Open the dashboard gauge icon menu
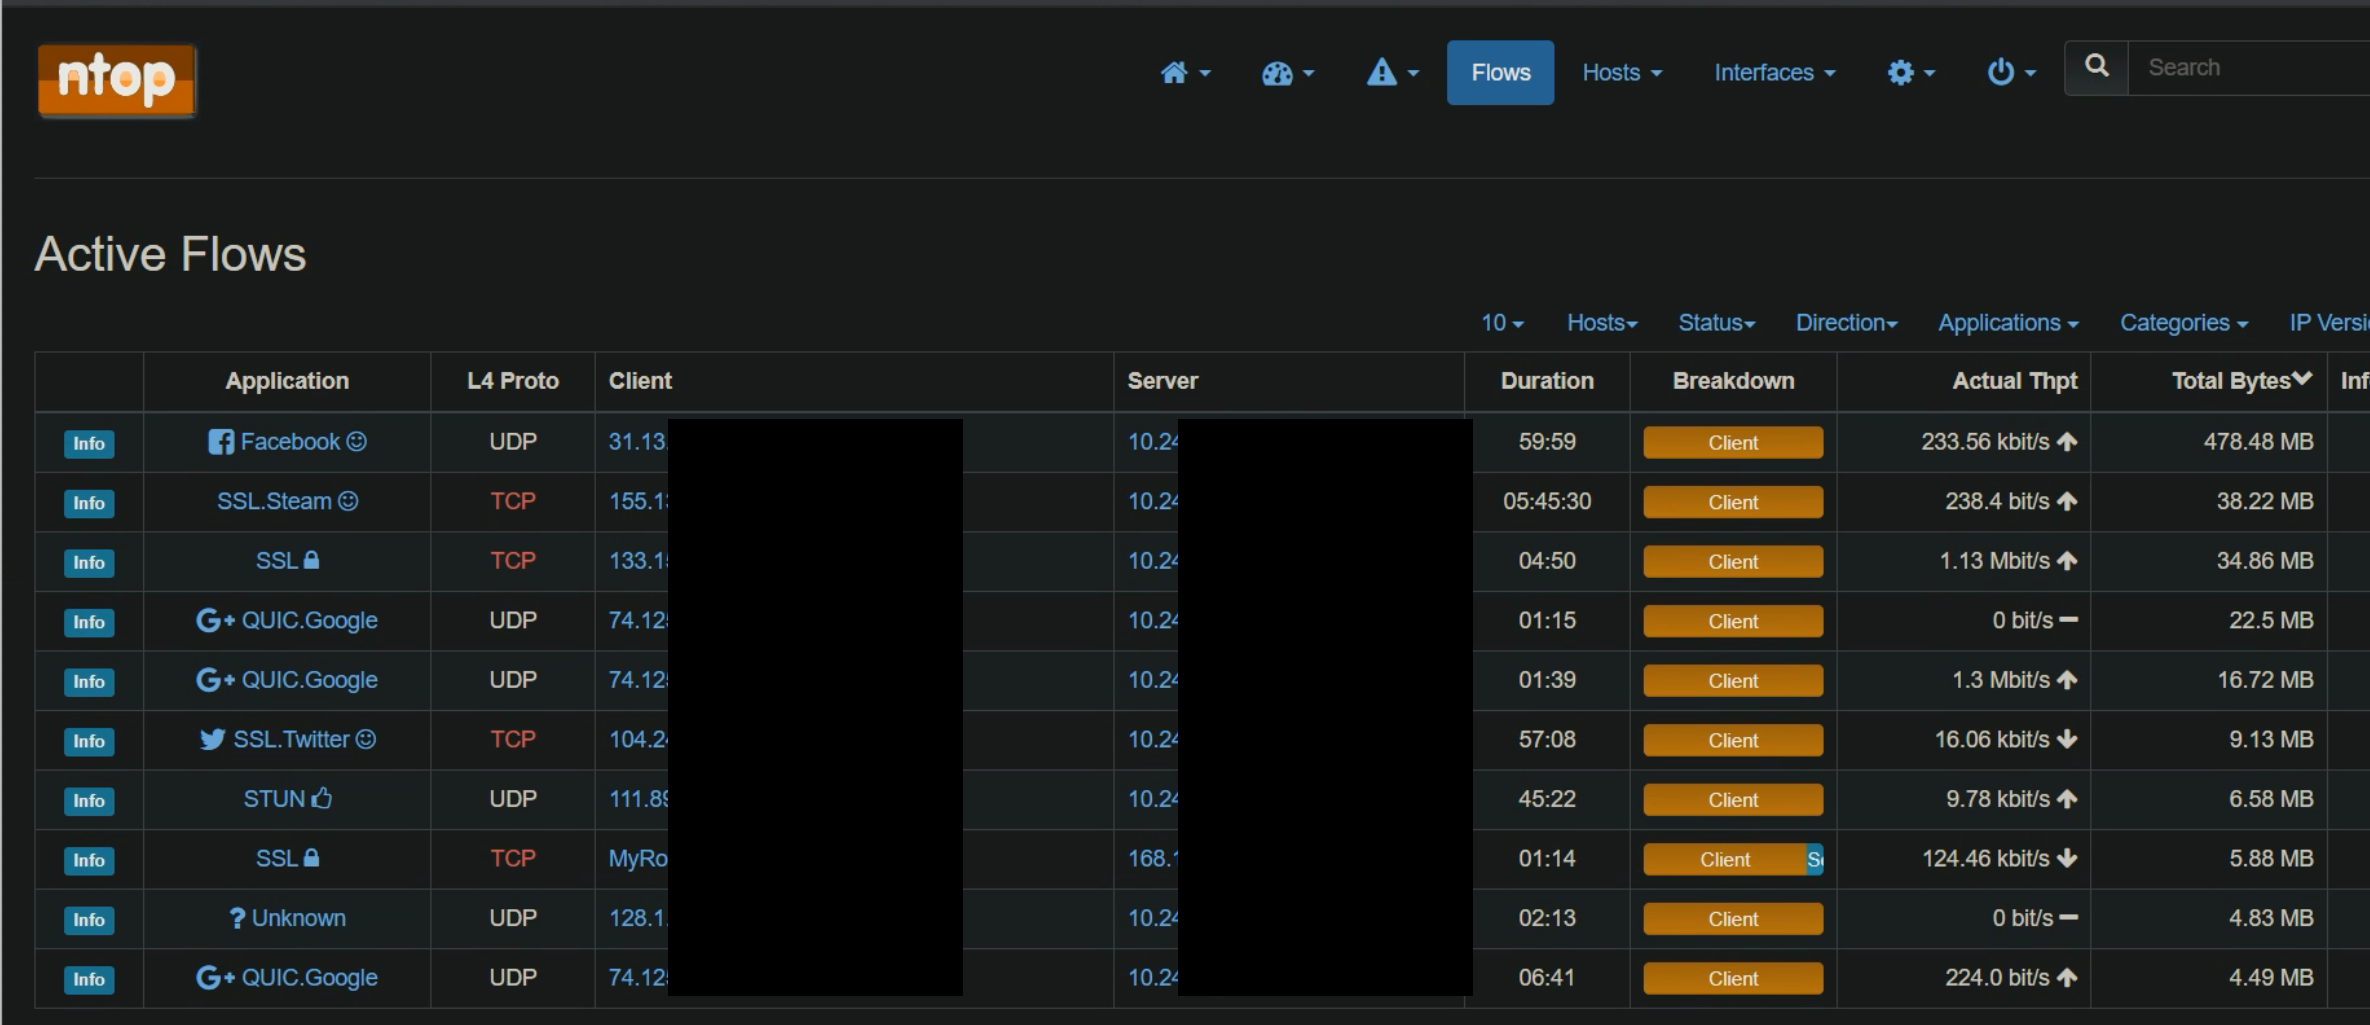The height and width of the screenshot is (1025, 2370). [1288, 73]
